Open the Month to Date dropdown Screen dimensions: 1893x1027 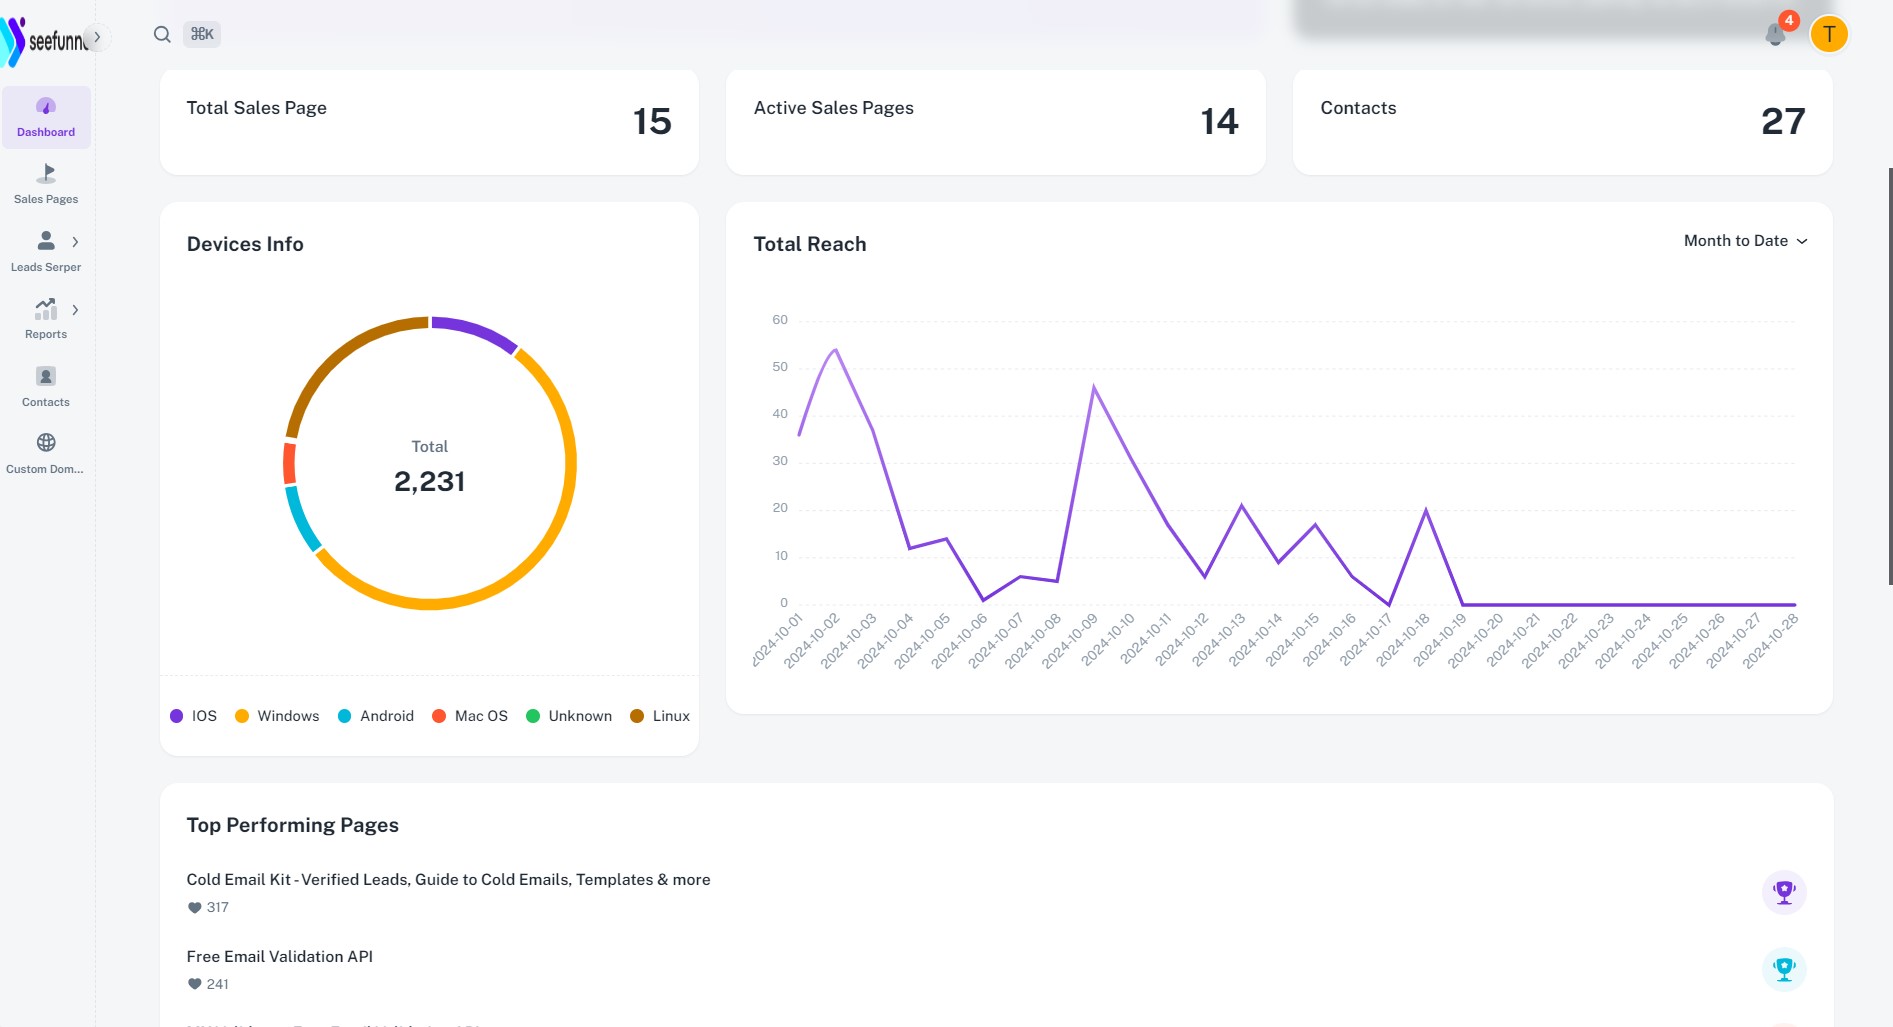coord(1745,241)
